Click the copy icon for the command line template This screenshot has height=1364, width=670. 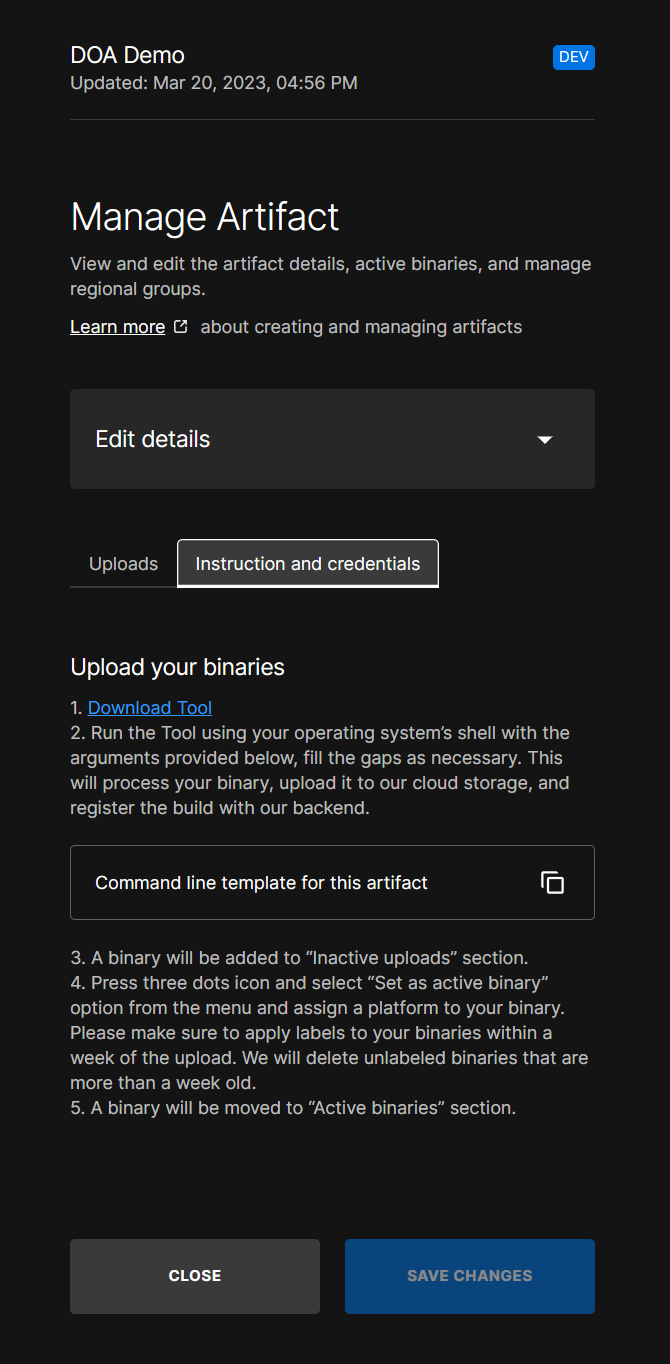pyautogui.click(x=552, y=882)
